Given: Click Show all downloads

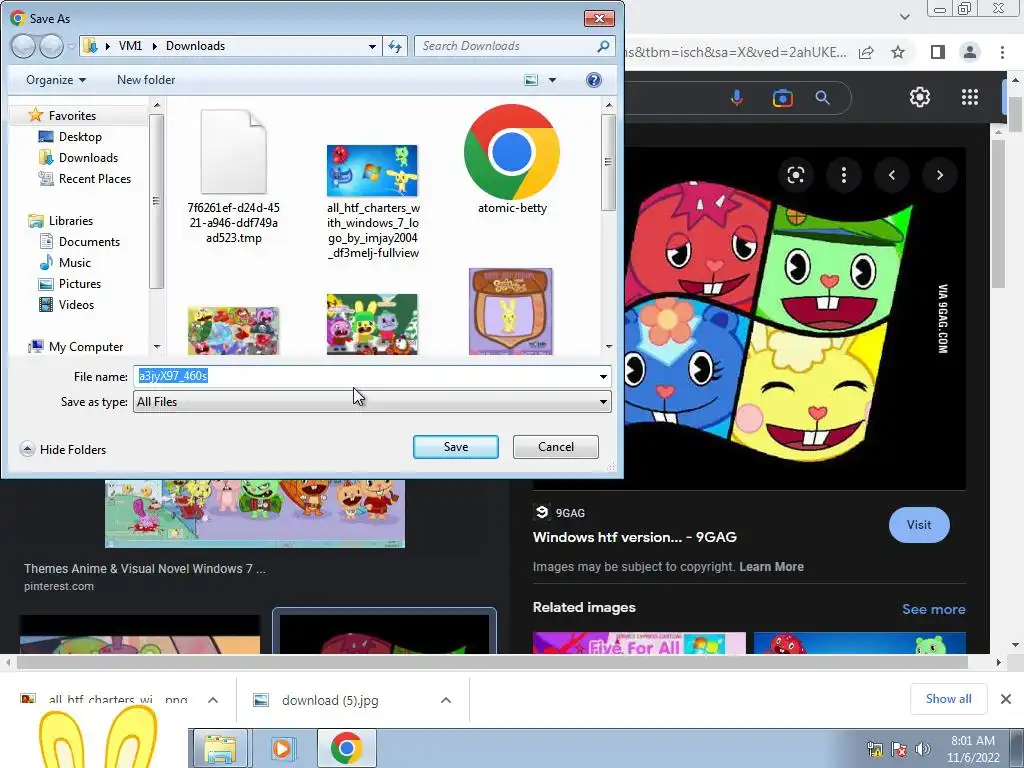Looking at the screenshot, I should pos(948,699).
